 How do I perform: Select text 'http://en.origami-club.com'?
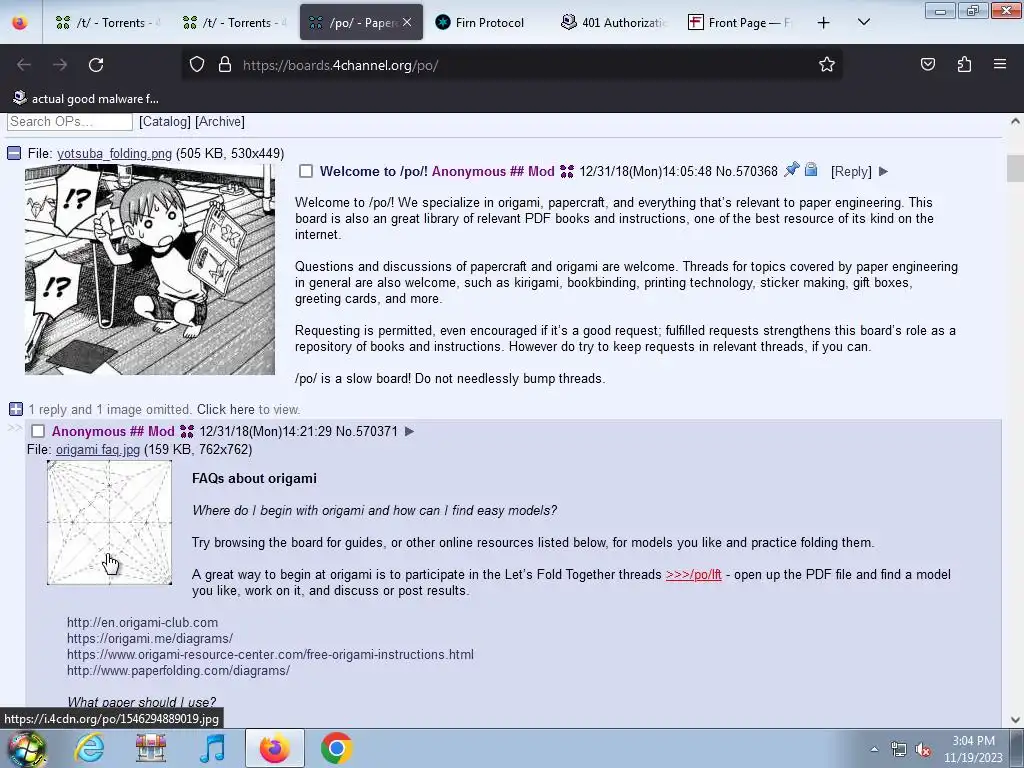[x=142, y=622]
